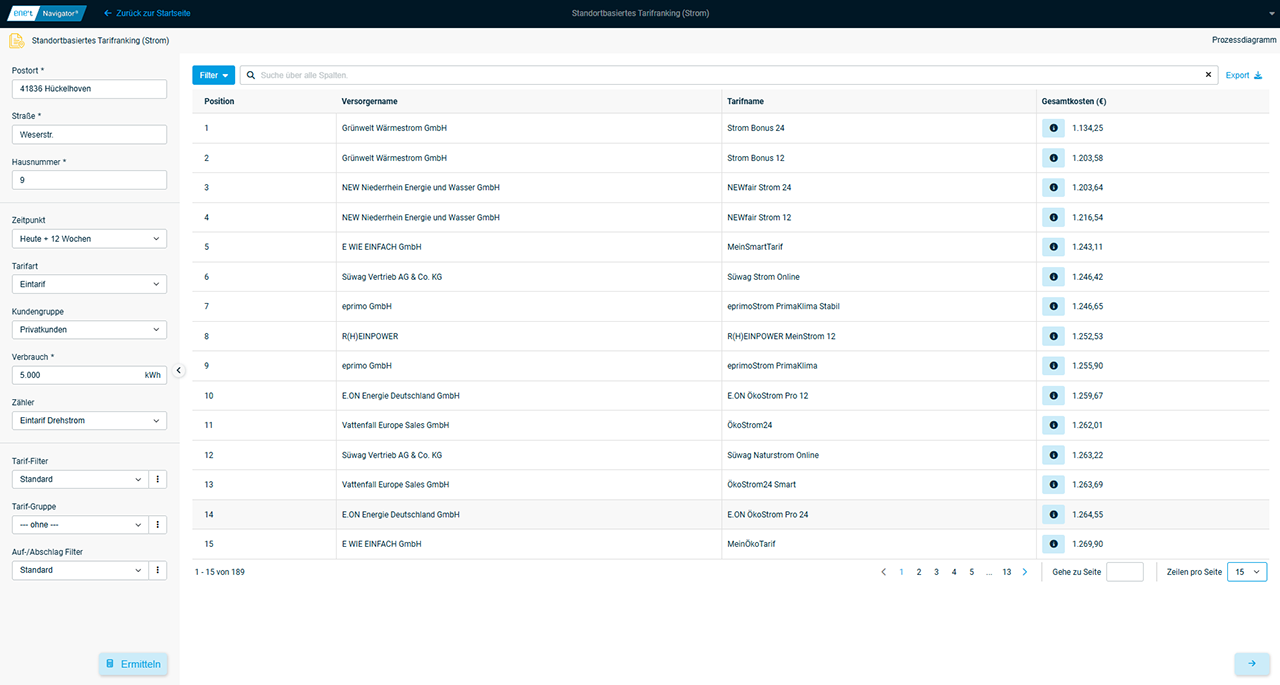Click the Verbrauch kWh input field
Viewport: 1280px width, 685px height.
[76, 375]
